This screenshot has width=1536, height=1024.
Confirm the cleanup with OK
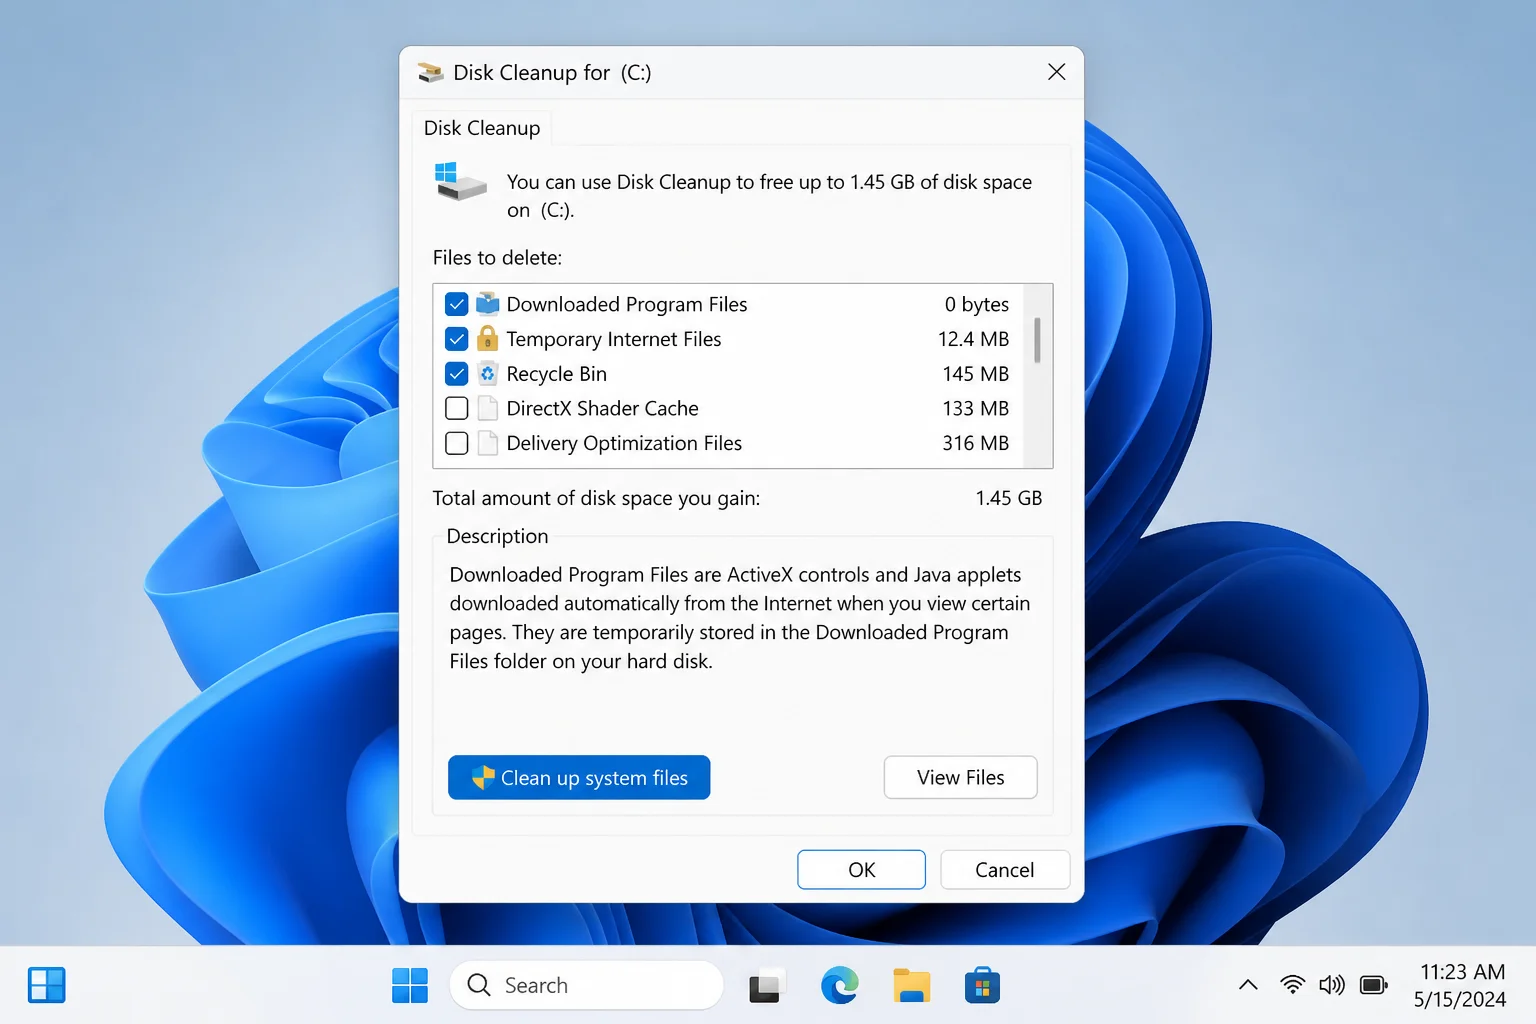[x=861, y=869]
